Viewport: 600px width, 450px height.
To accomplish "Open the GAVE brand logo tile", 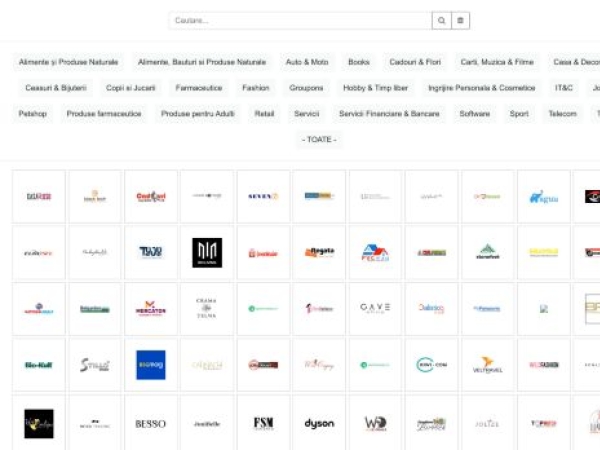I will (375, 309).
